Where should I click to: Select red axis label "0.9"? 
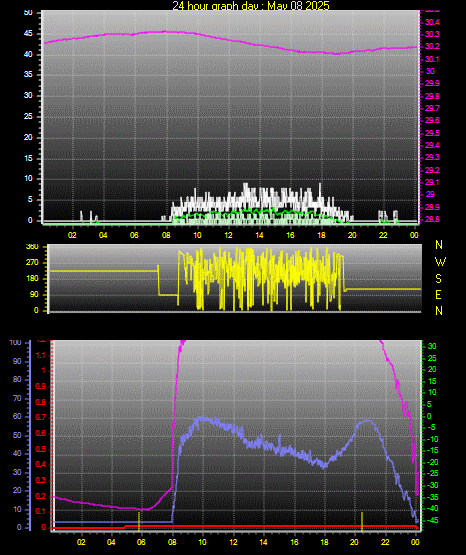41,386
